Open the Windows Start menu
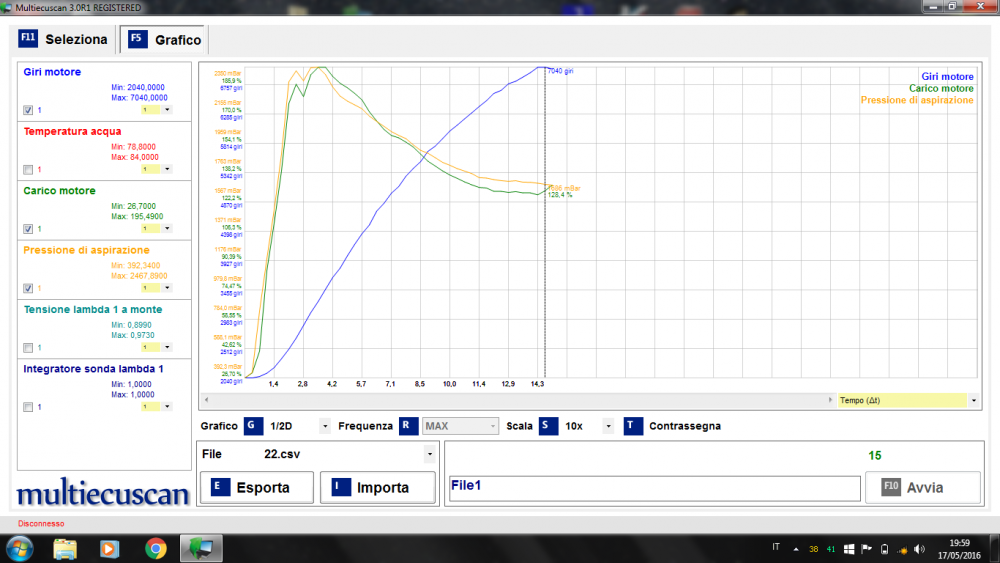The height and width of the screenshot is (563, 1000). [x=19, y=548]
